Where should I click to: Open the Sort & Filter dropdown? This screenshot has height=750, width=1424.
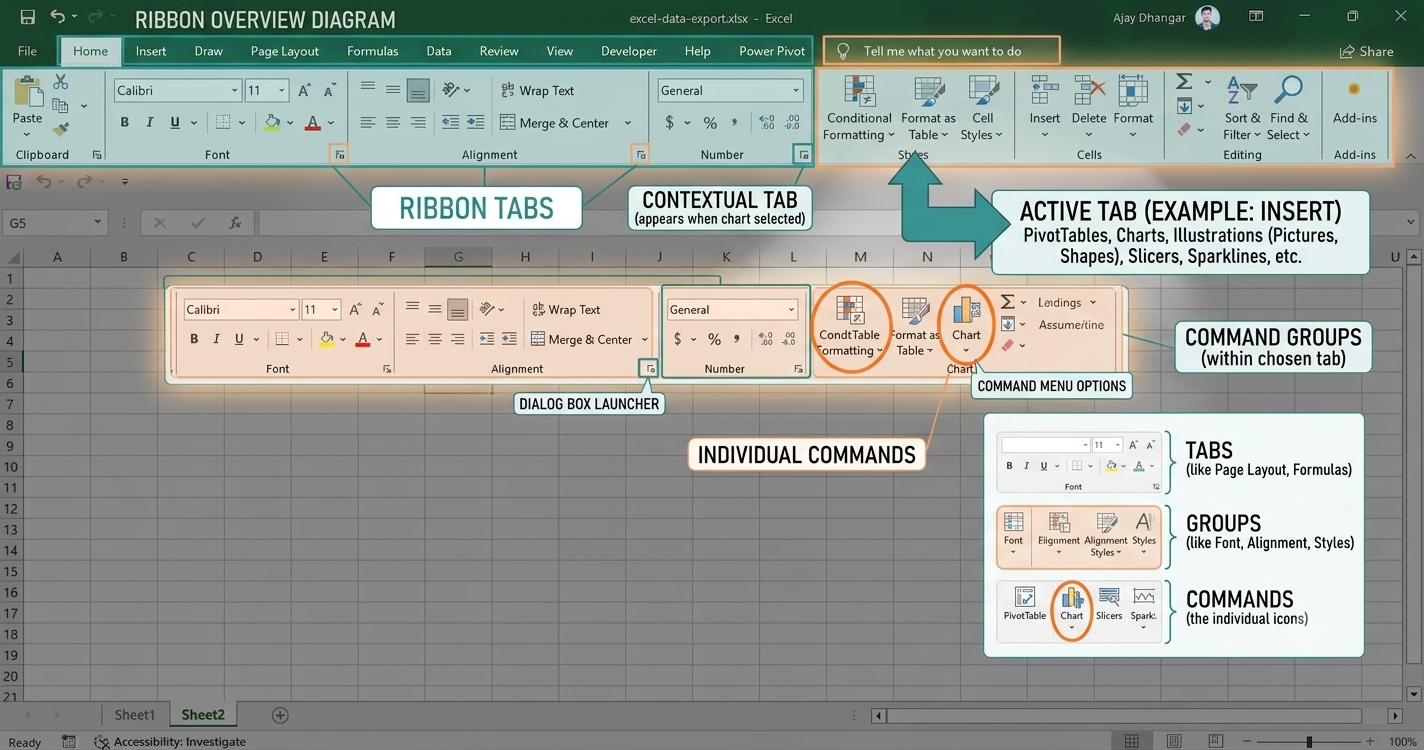point(1242,108)
